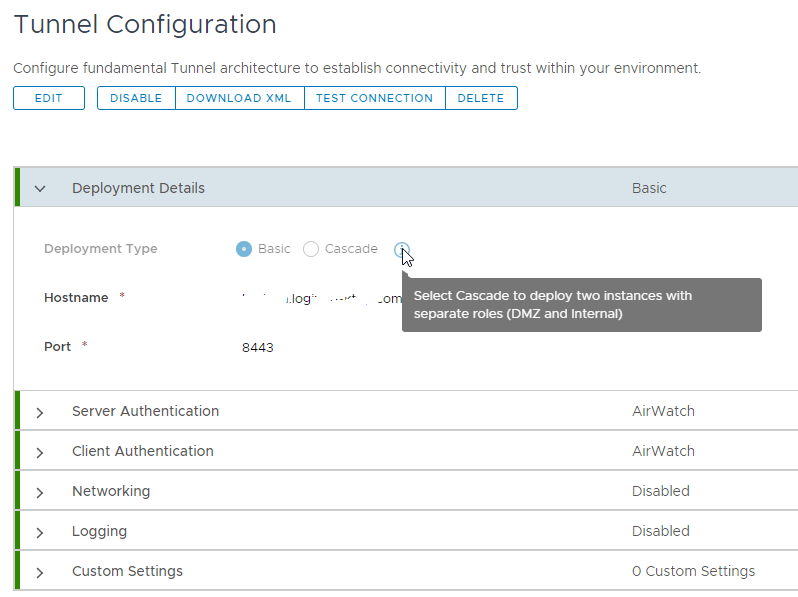798x597 pixels.
Task: Click the Port value 8443
Action: pos(258,347)
